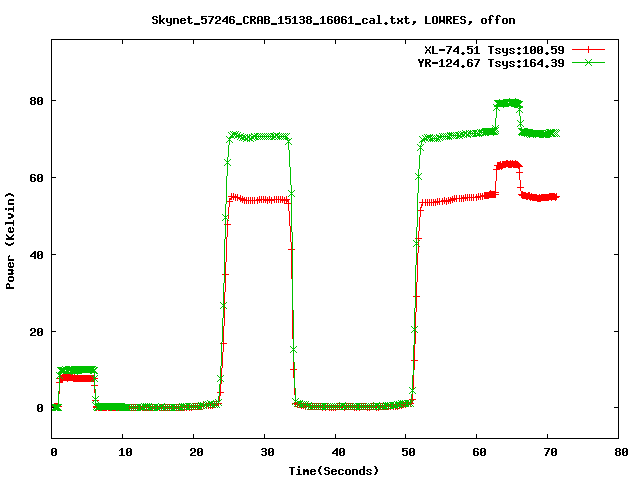Click the x-axis tick label 30
Image resolution: width=640 pixels, height=480 pixels.
(x=267, y=452)
